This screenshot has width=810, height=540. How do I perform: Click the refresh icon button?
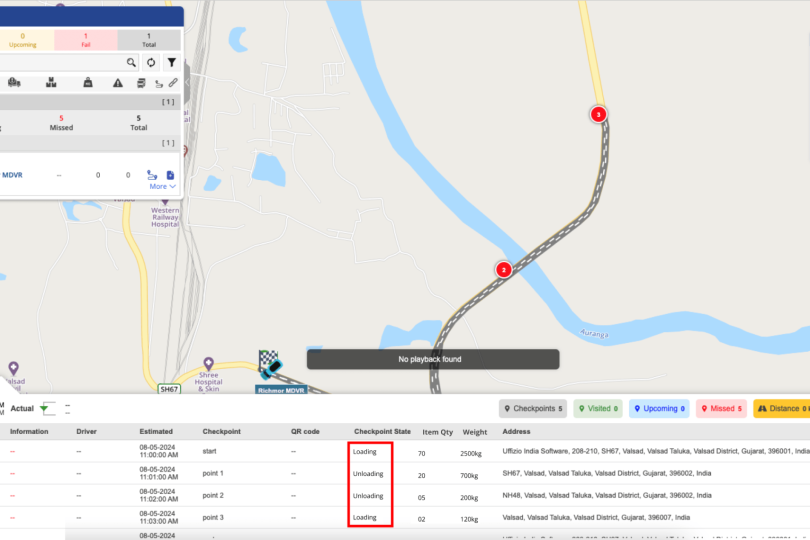[151, 62]
